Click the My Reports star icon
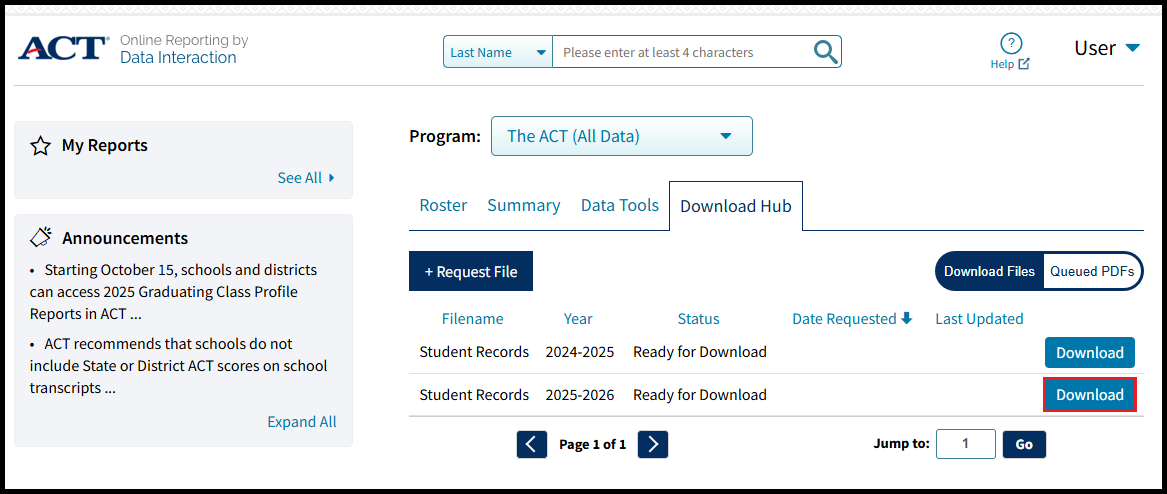This screenshot has width=1167, height=494. point(40,146)
